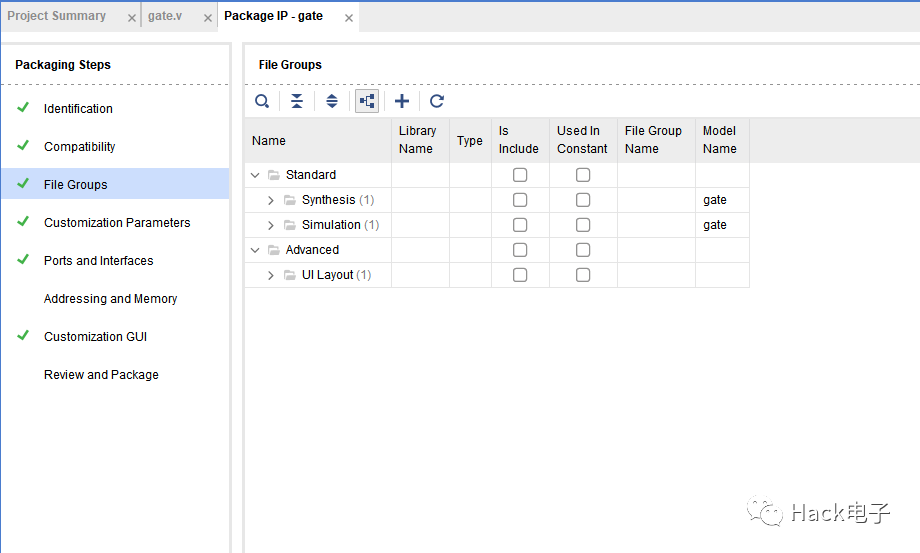The image size is (920, 553).
Task: Check Is Include for Advanced row
Action: pyautogui.click(x=520, y=250)
